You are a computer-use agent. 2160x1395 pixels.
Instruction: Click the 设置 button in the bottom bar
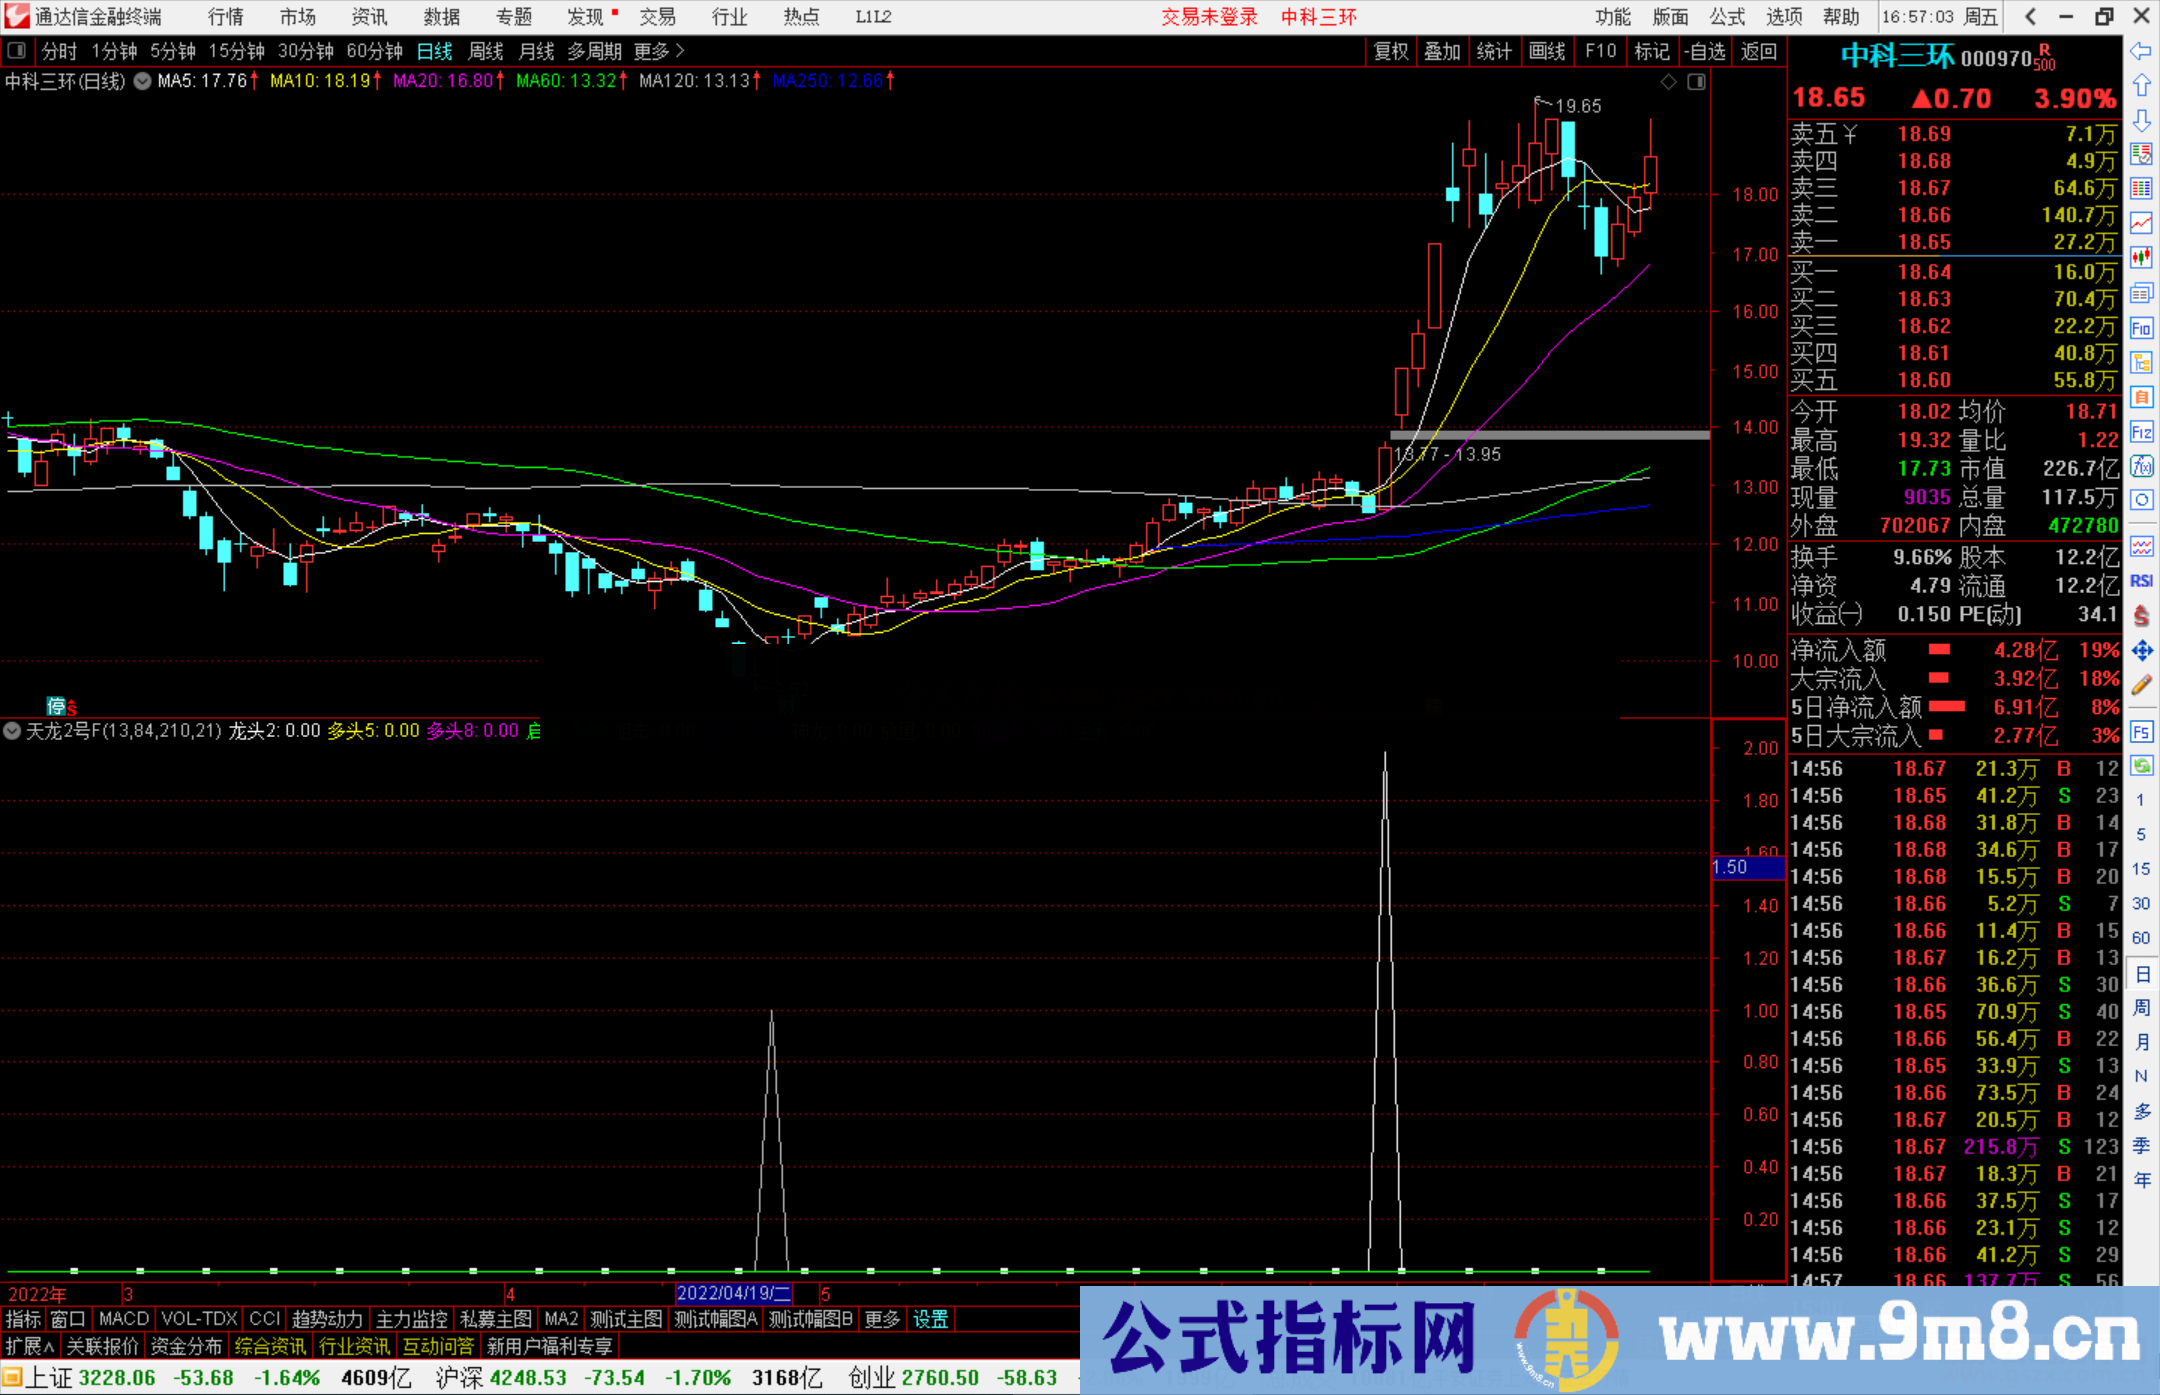[x=930, y=1319]
